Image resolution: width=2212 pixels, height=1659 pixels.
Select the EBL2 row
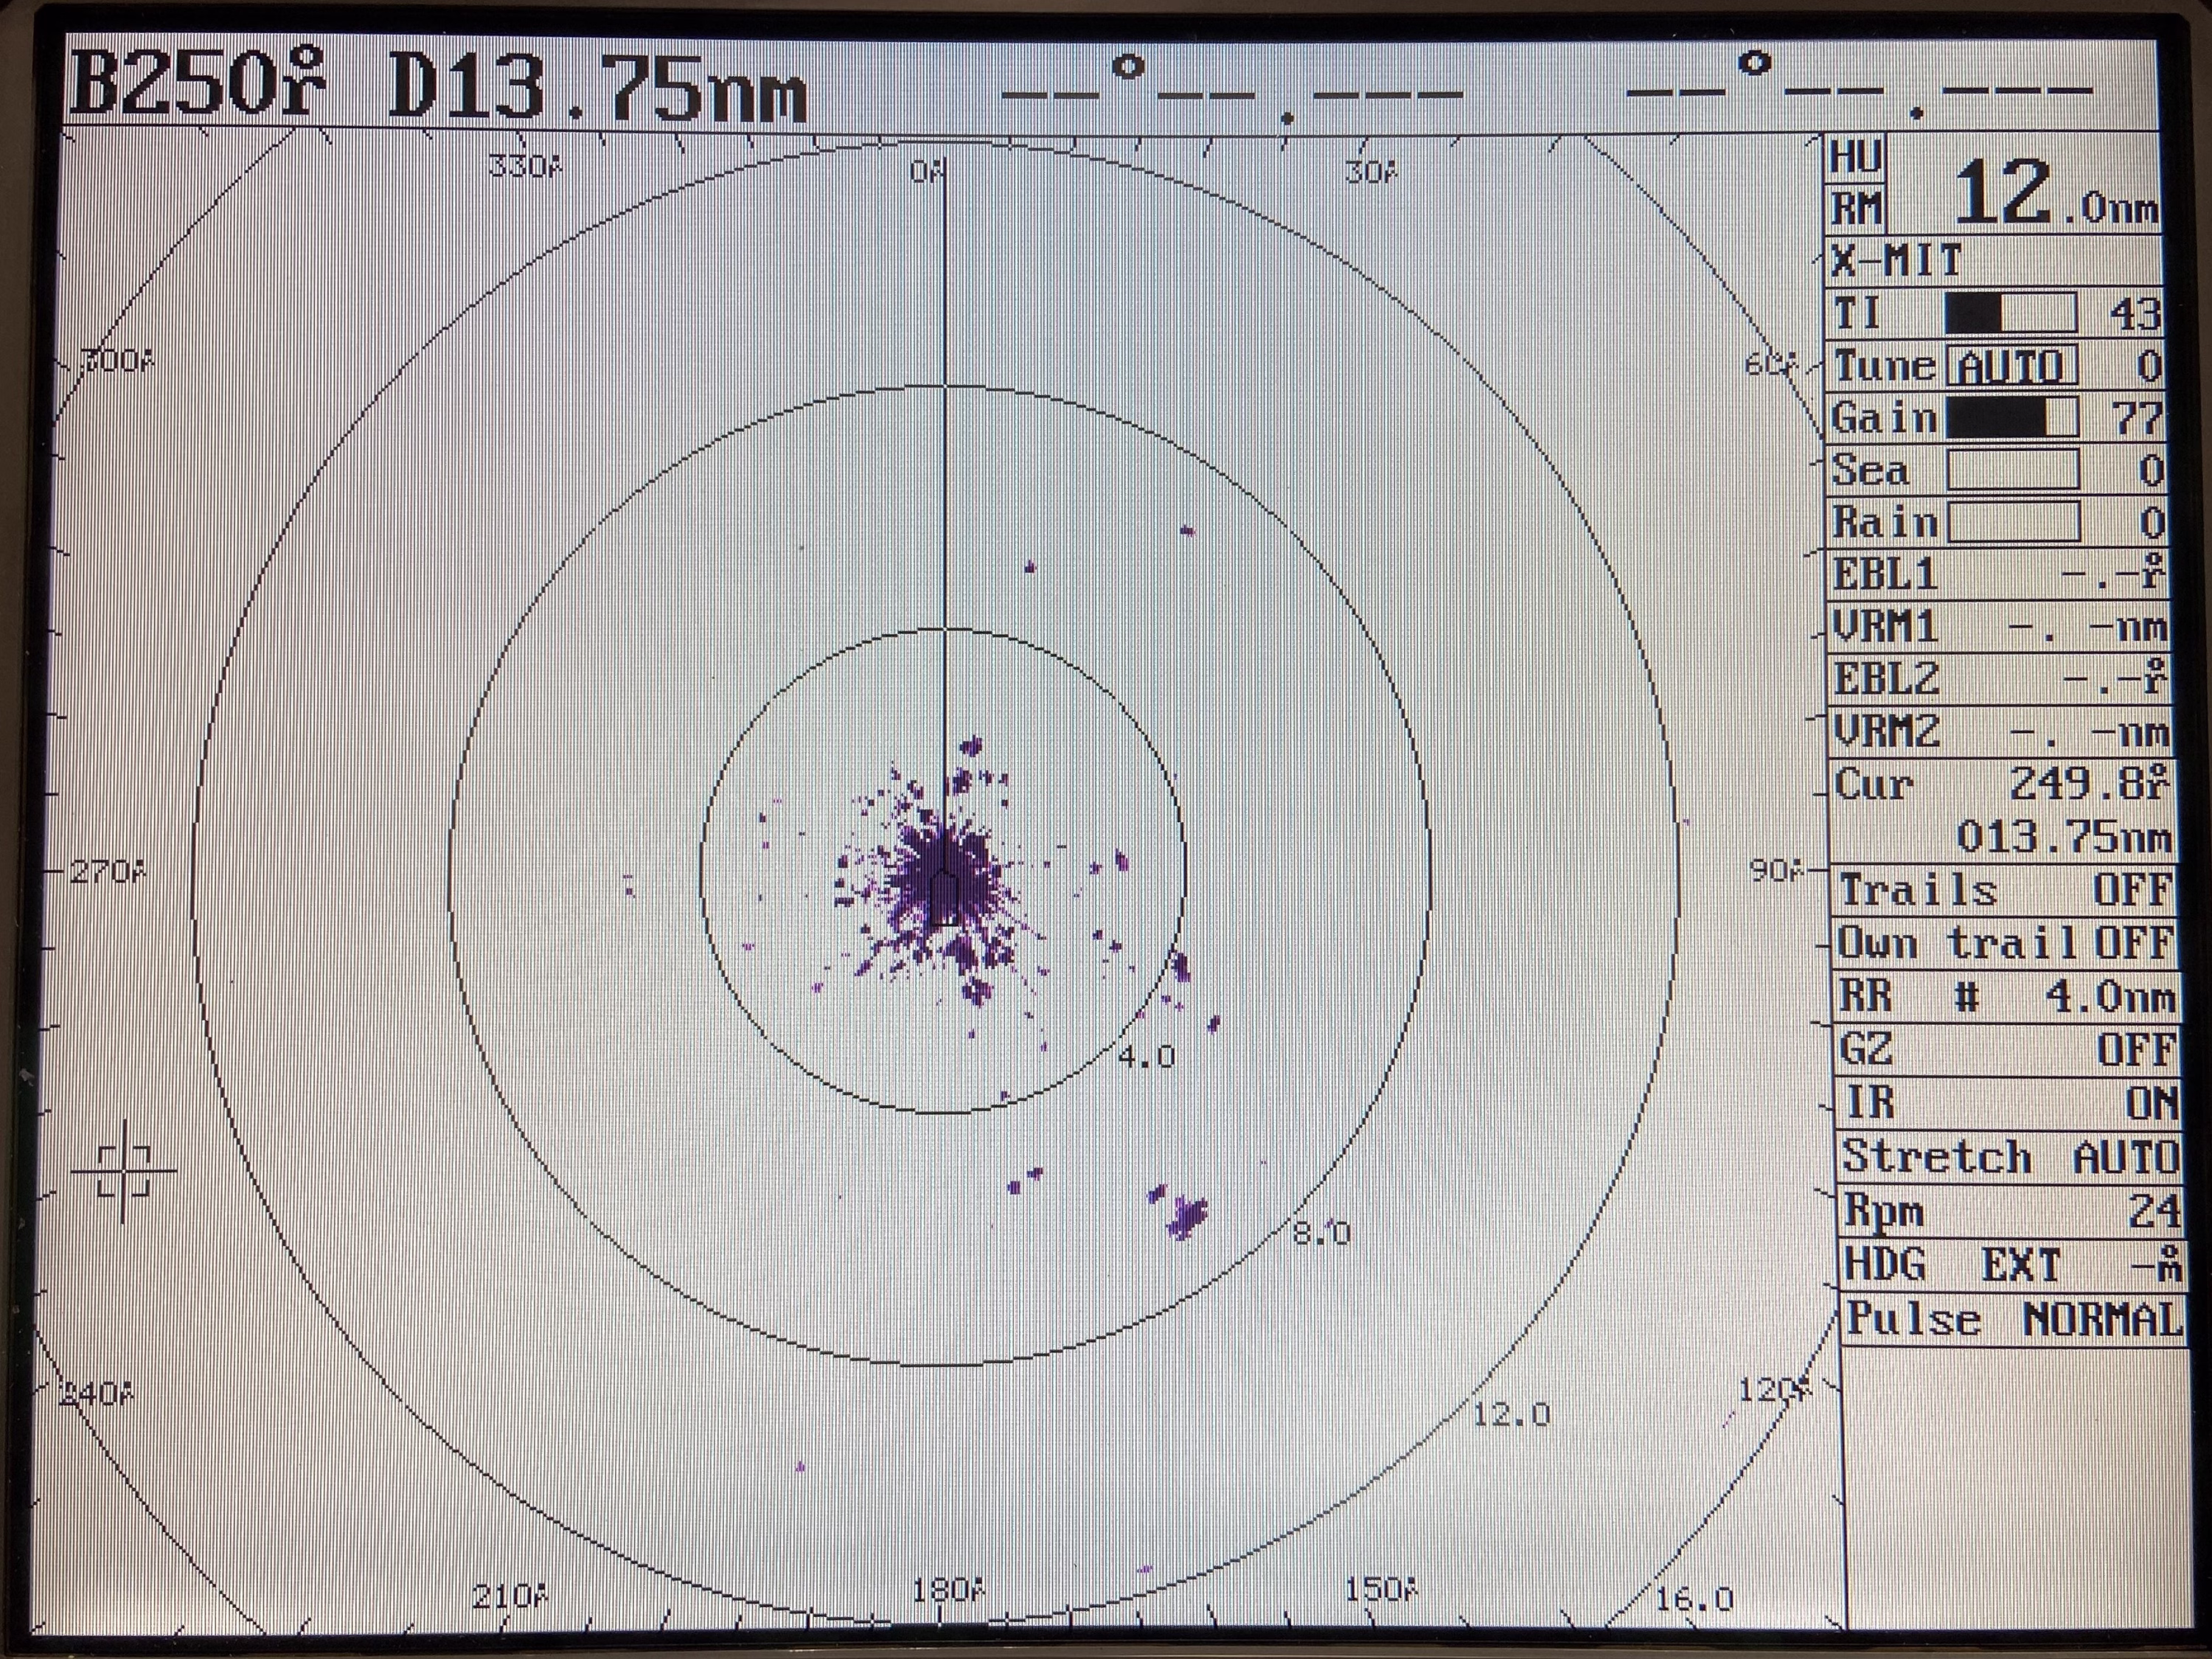[2000, 680]
